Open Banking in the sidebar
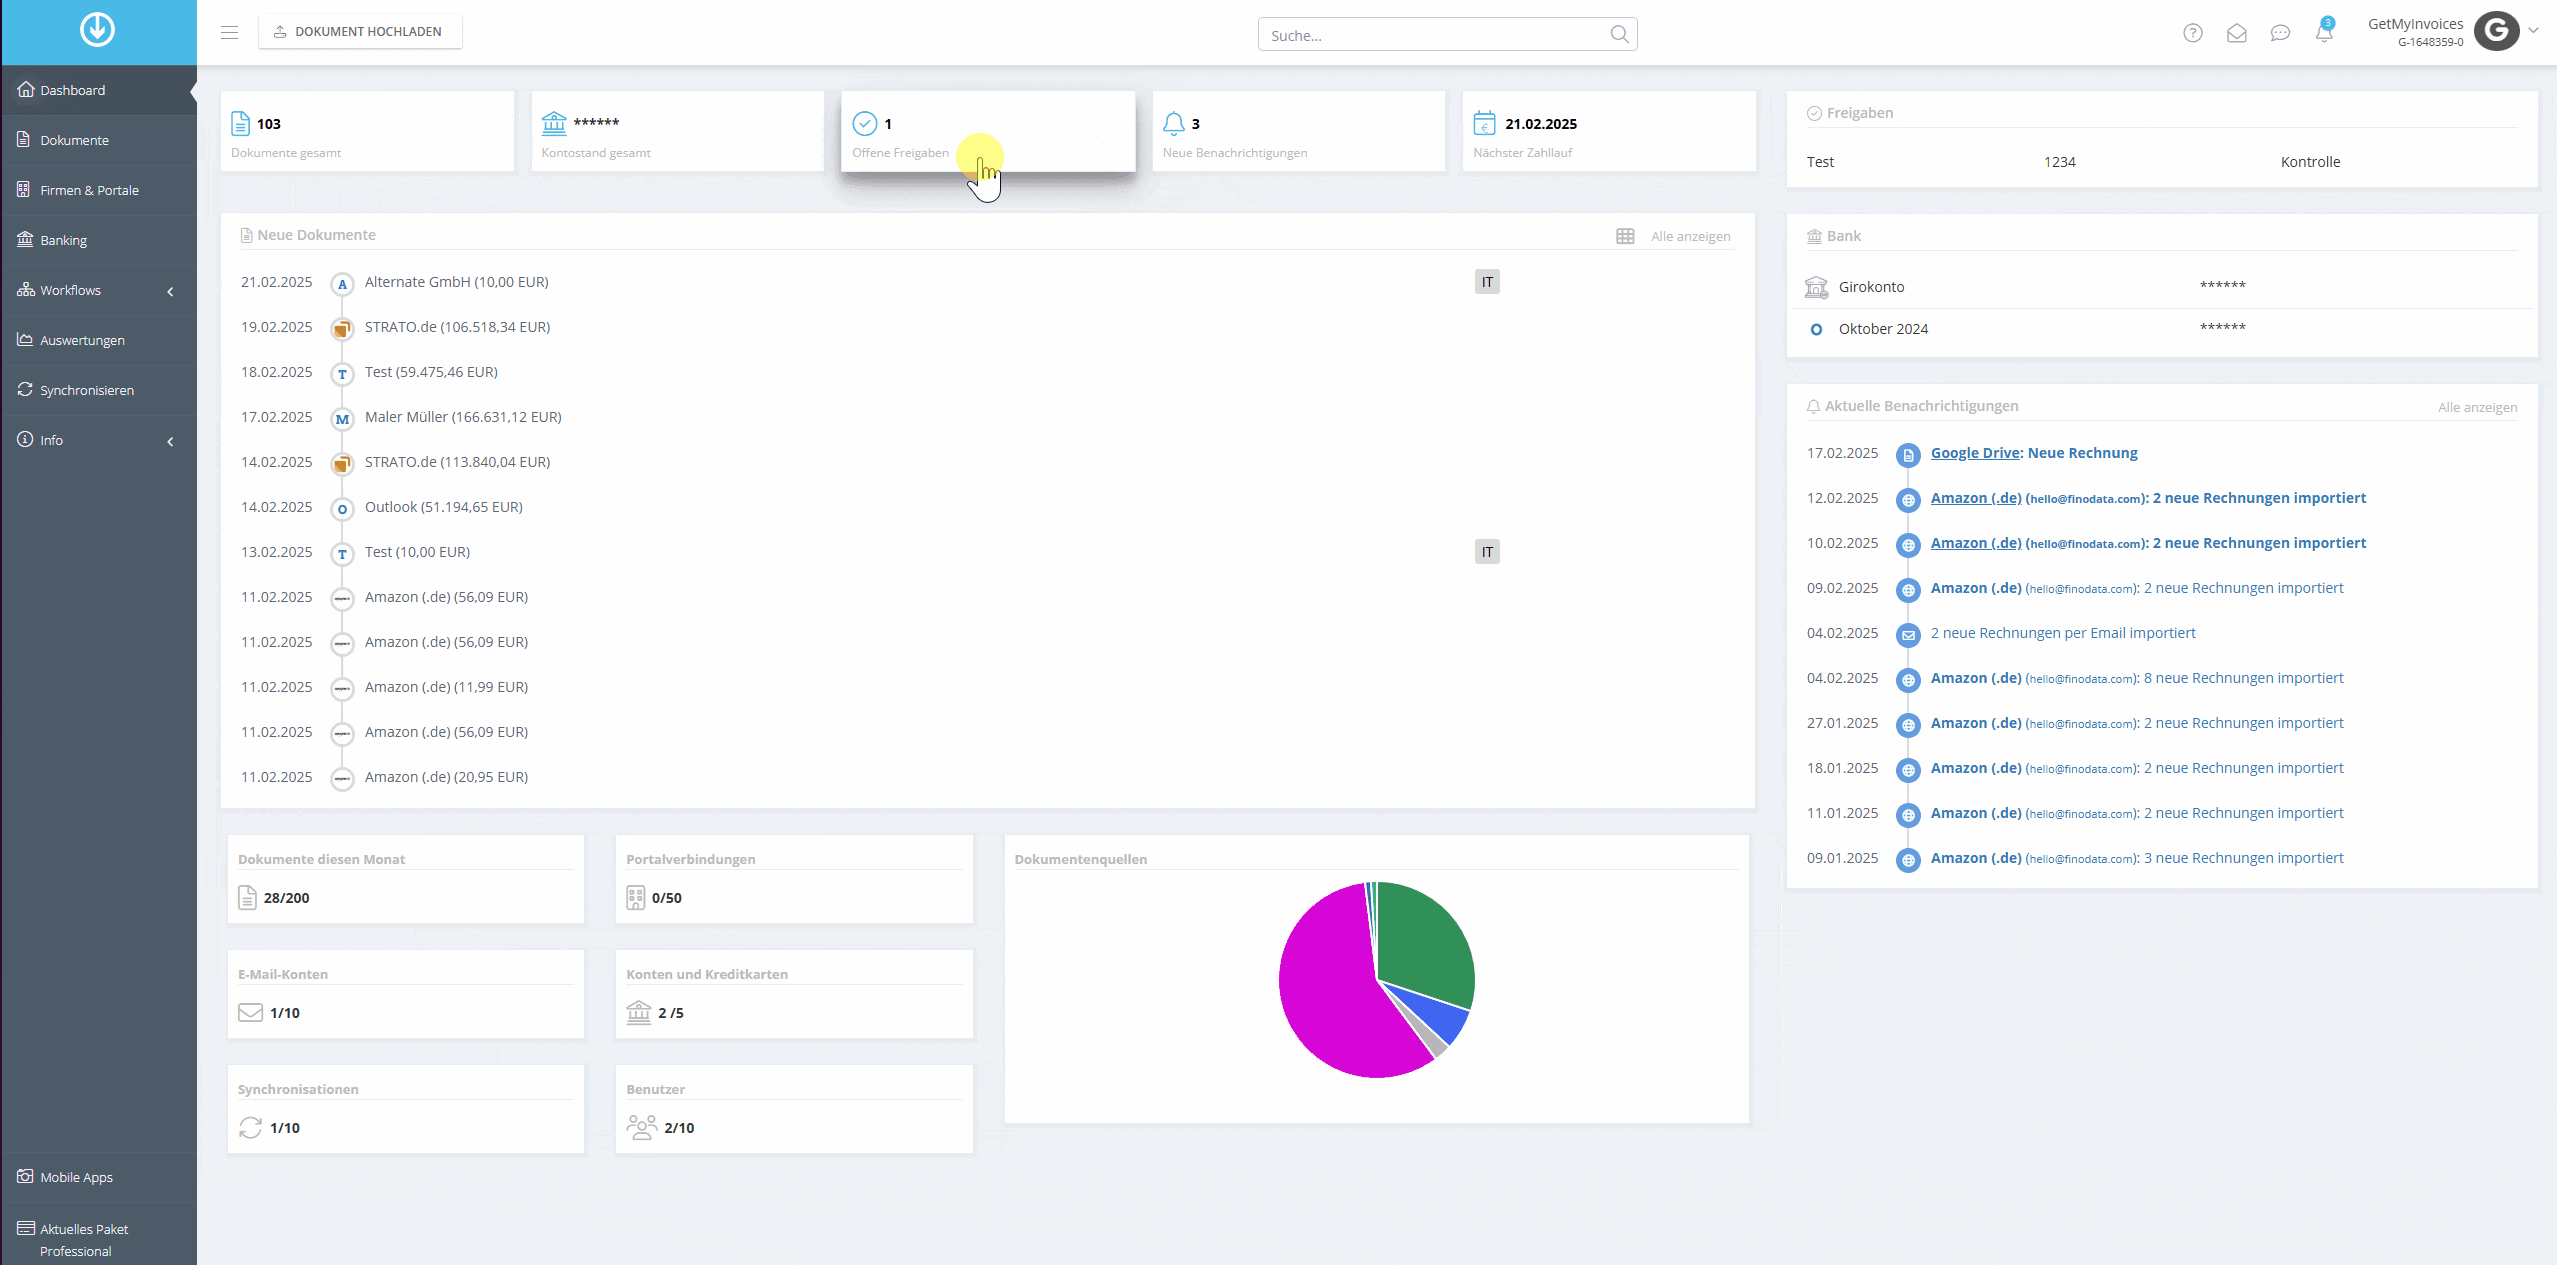The width and height of the screenshot is (2557, 1265). 98,240
